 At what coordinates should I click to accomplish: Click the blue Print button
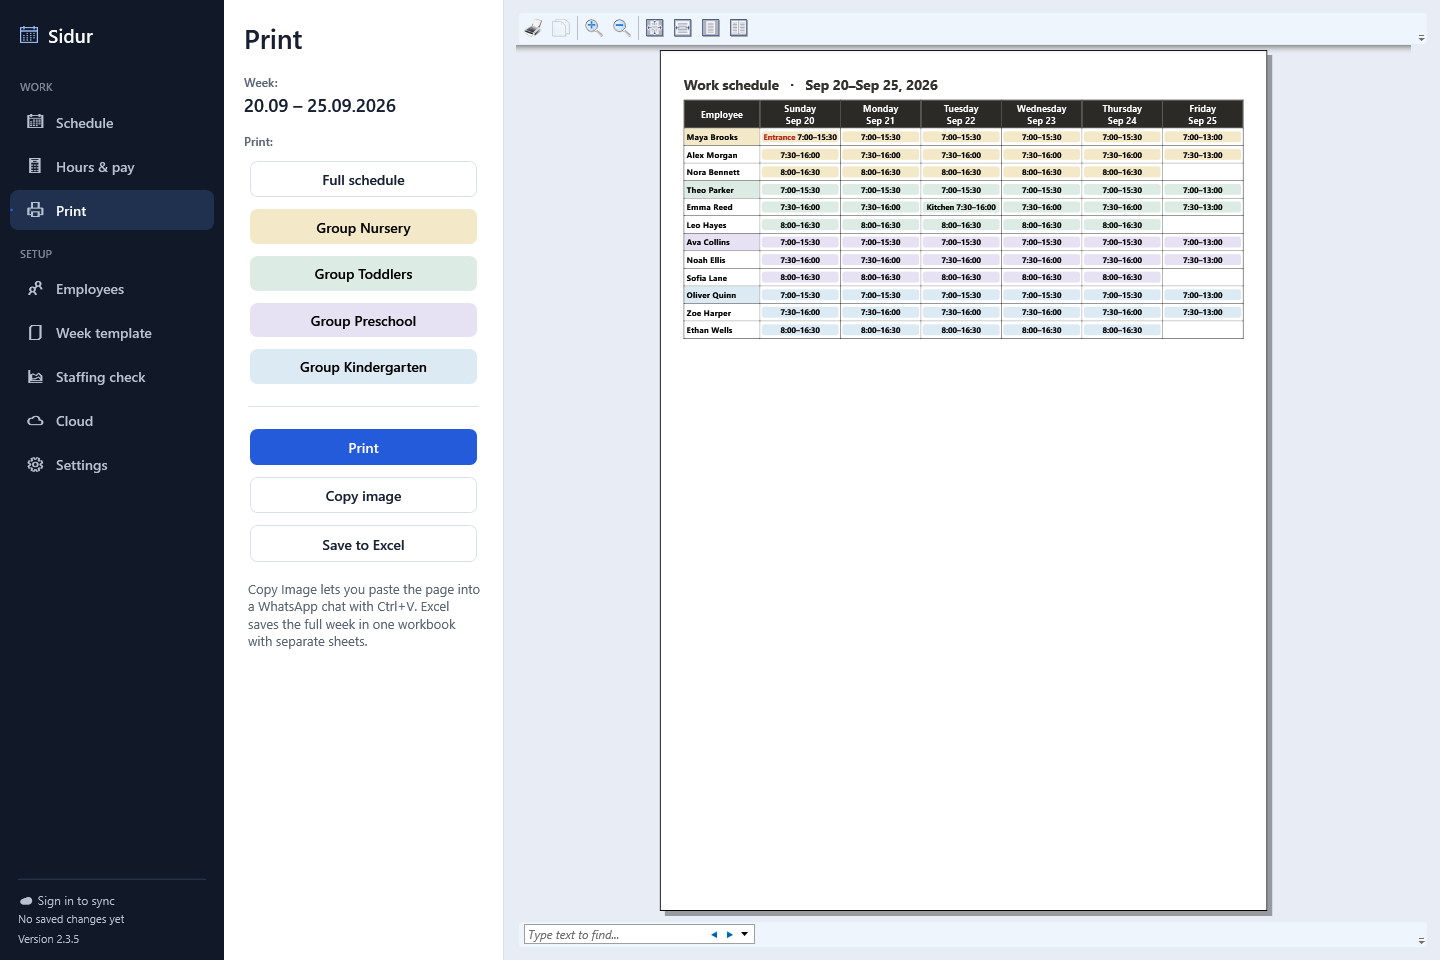point(363,447)
